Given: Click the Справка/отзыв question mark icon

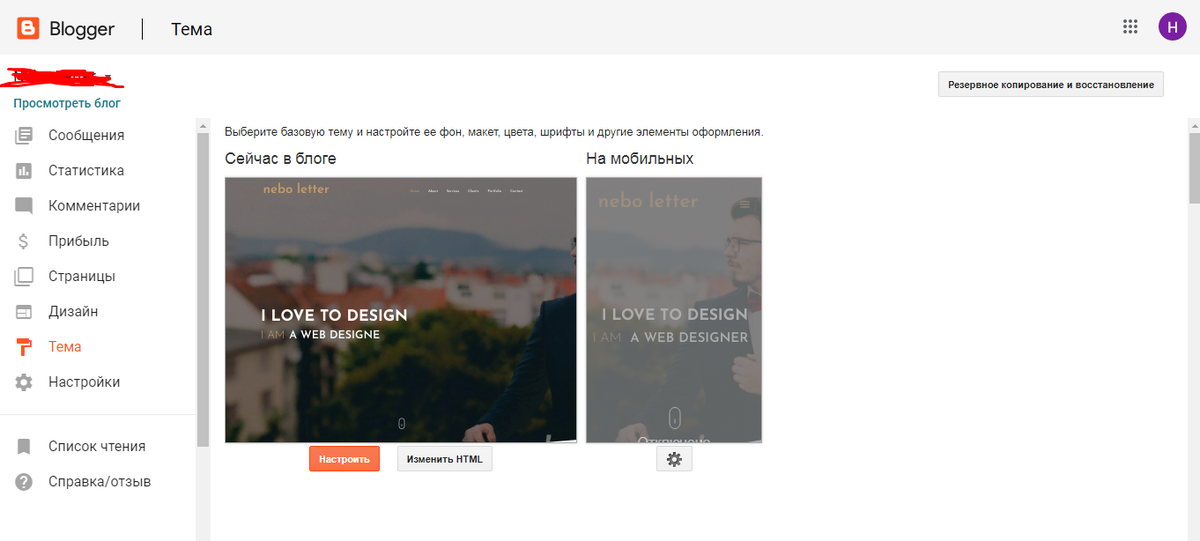Looking at the screenshot, I should point(24,482).
